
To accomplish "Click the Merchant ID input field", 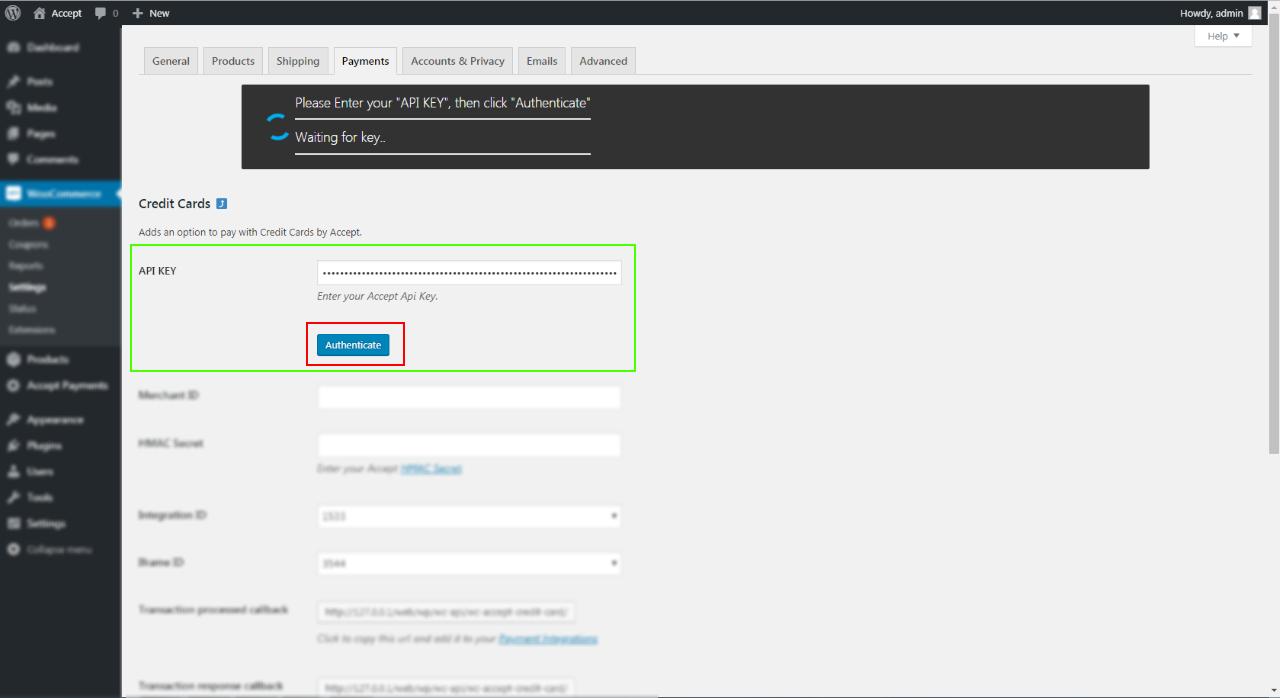I will [x=469, y=397].
